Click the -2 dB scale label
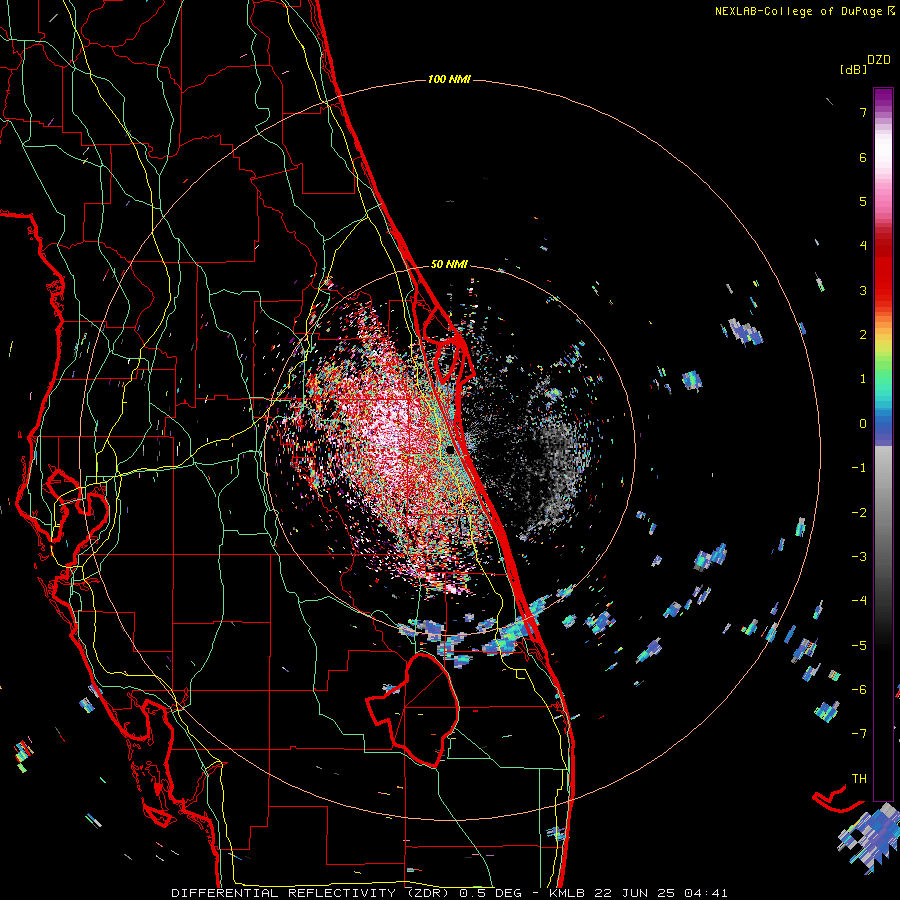The width and height of the screenshot is (900, 900). (x=859, y=512)
